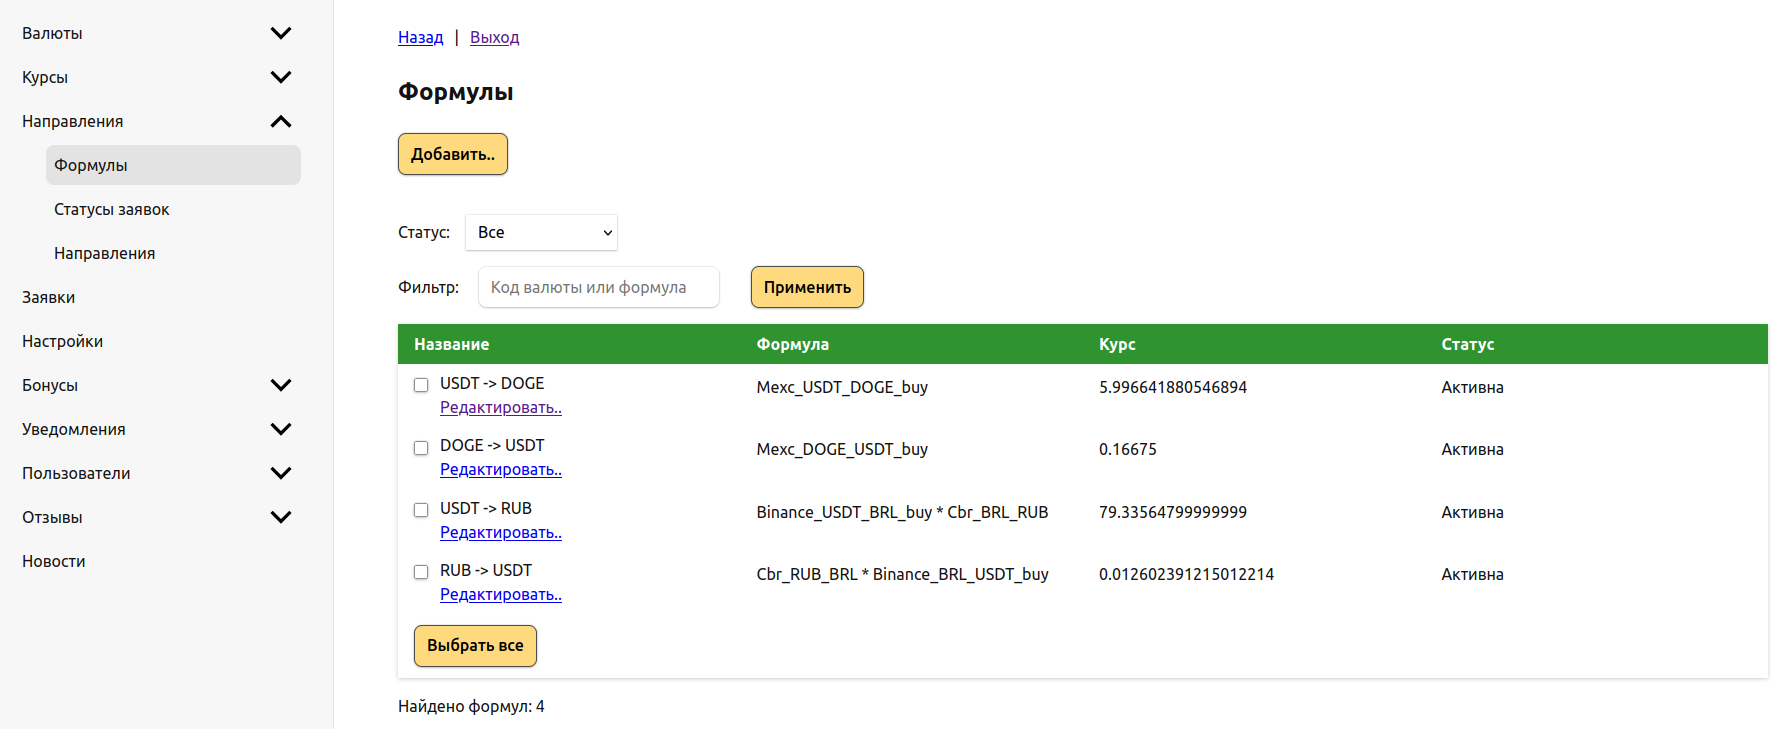
Task: Click the Применить filter button
Action: tap(807, 287)
